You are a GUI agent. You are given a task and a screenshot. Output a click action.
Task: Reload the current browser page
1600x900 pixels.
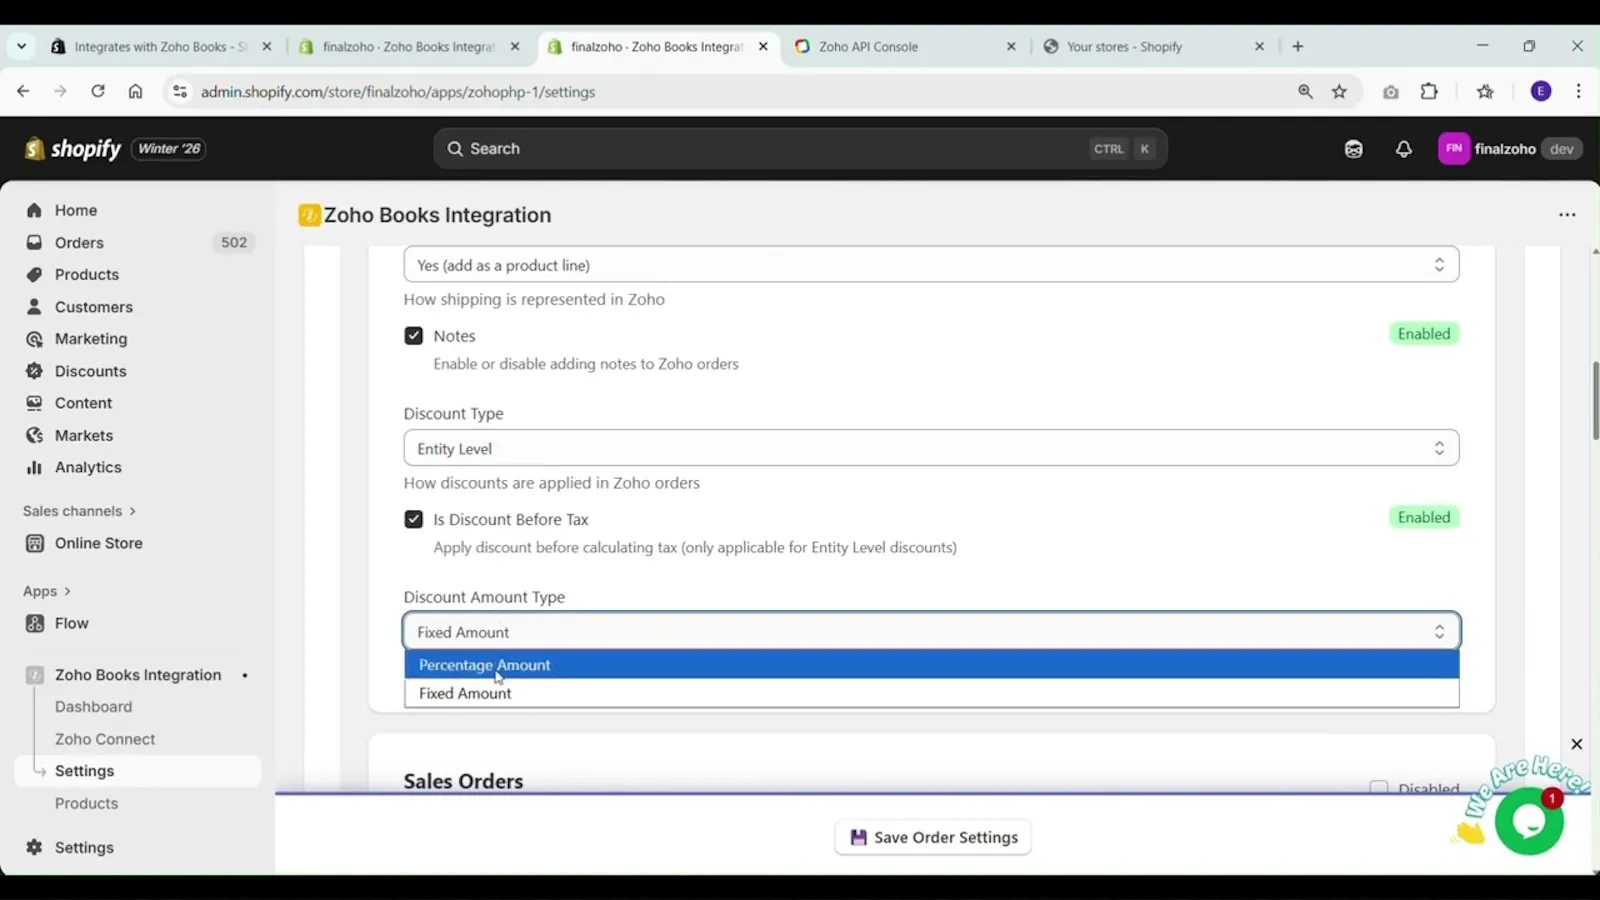pos(98,91)
